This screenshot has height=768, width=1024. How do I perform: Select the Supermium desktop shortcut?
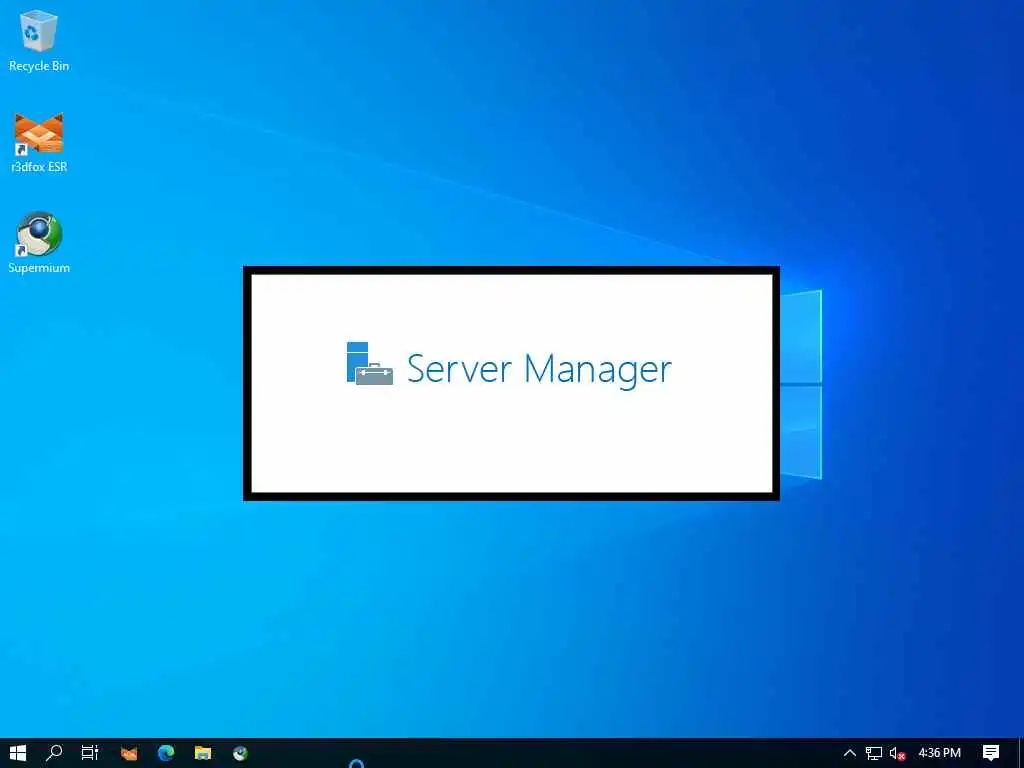click(39, 243)
